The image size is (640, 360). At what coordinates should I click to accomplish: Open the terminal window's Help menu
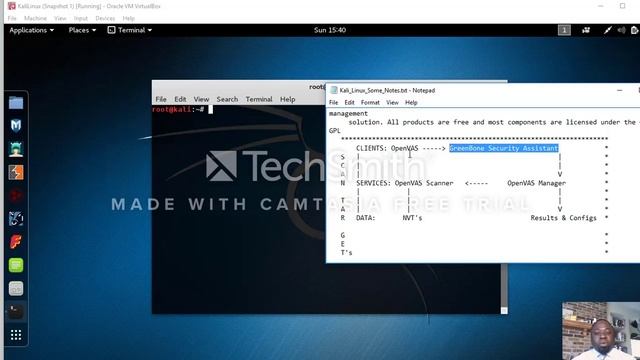tap(287, 99)
